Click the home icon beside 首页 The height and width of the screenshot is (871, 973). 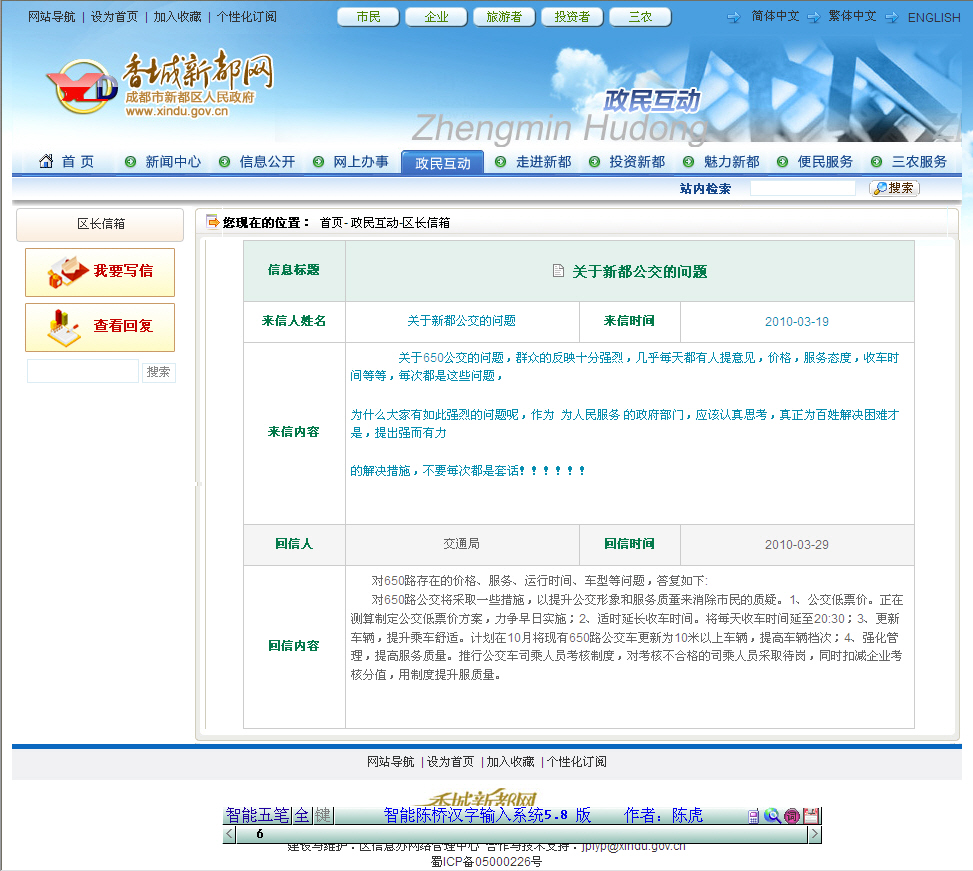pyautogui.click(x=46, y=161)
